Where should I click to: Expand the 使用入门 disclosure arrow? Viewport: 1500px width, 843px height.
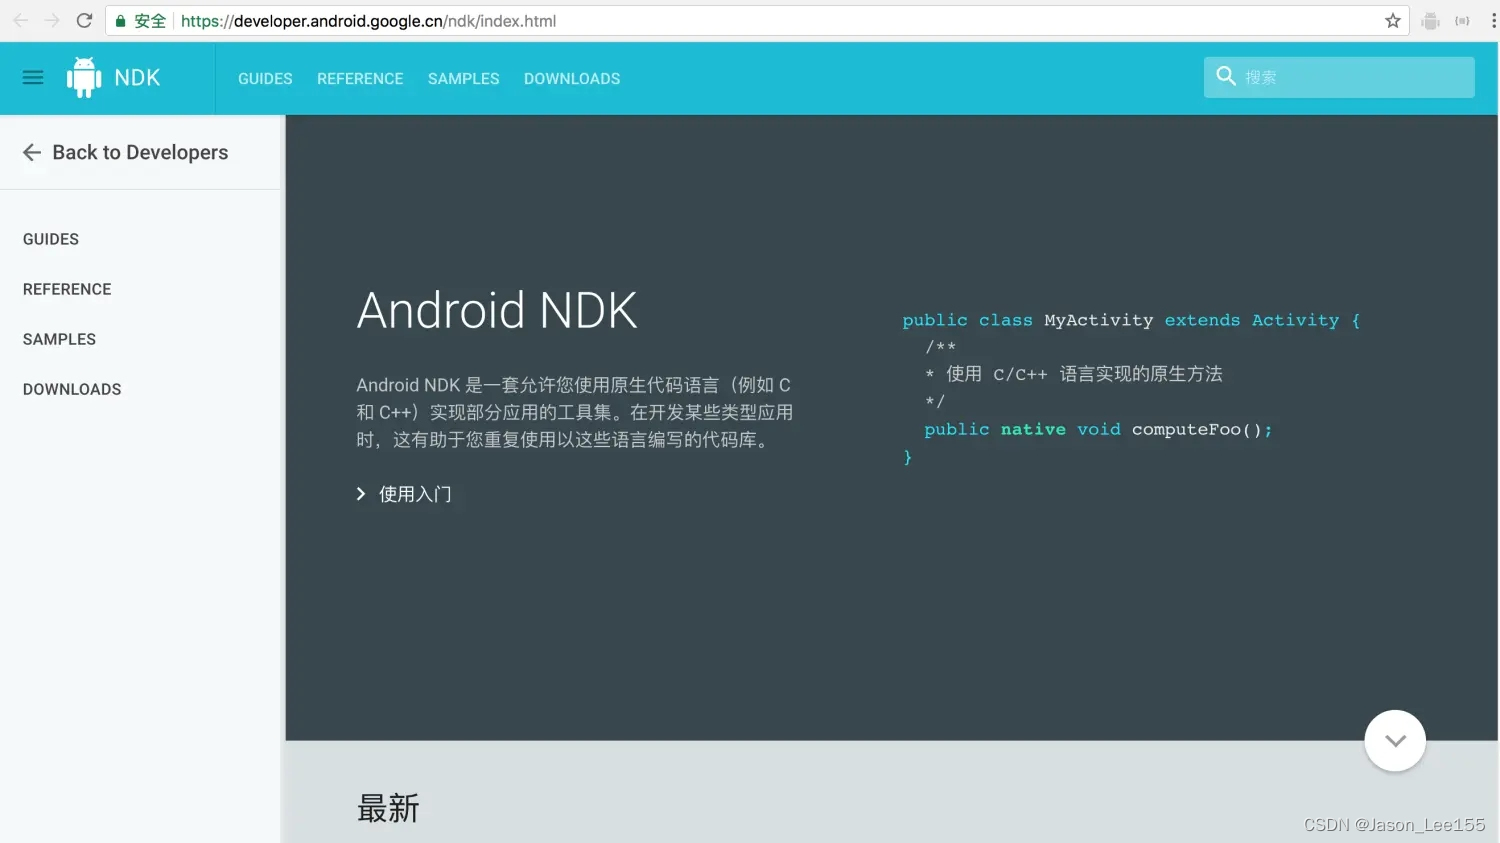[361, 493]
